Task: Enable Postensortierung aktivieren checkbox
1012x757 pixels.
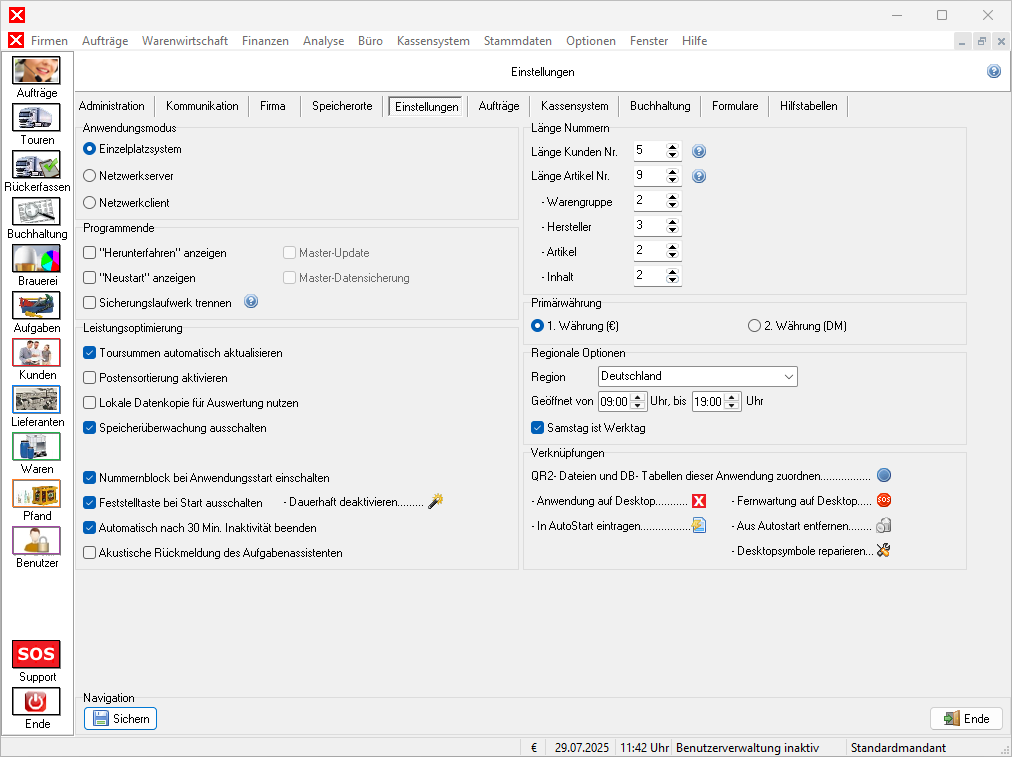Action: pos(90,378)
